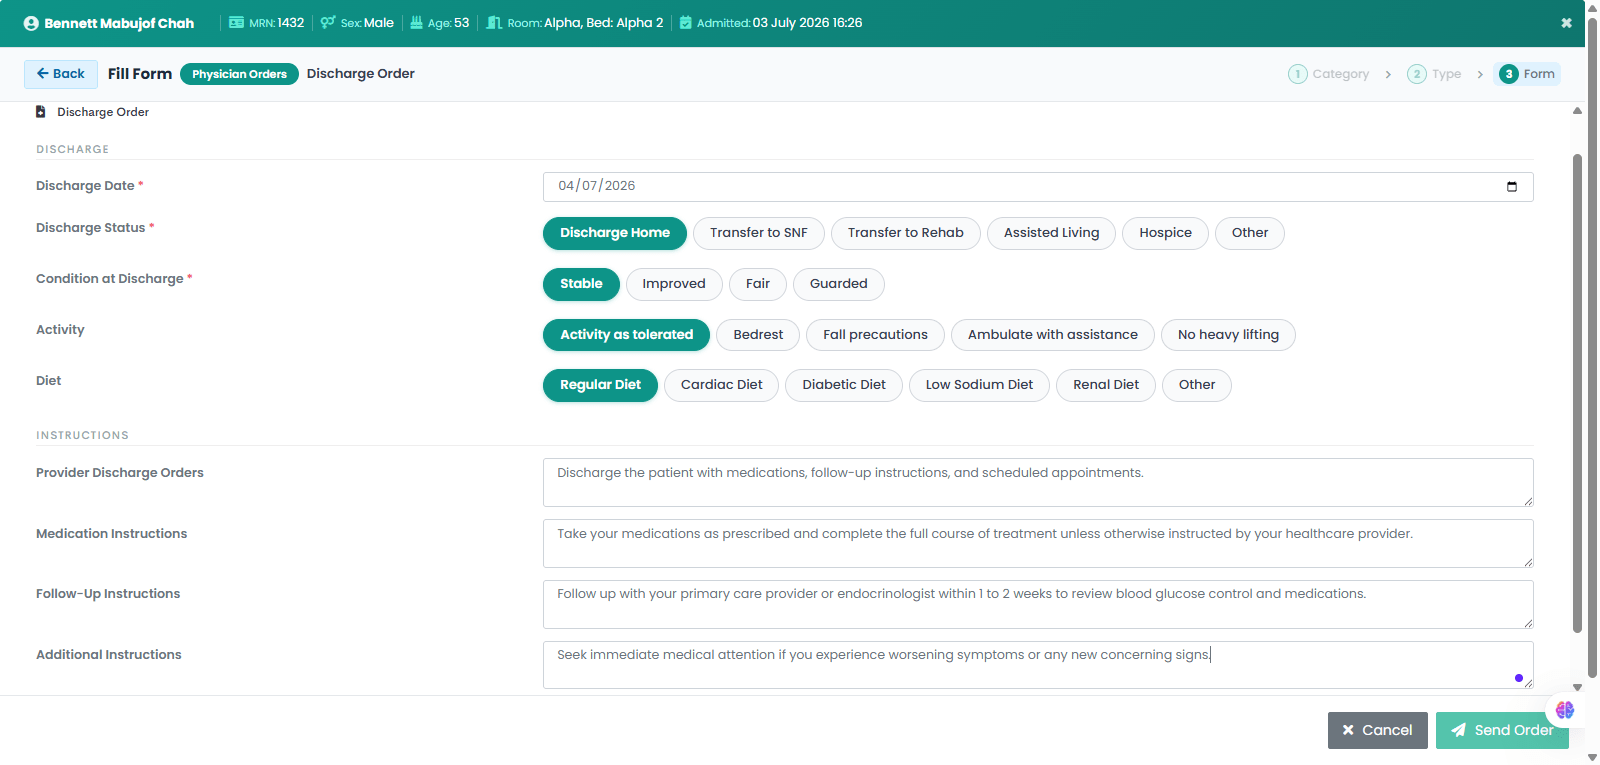Click the MRN card icon
The image size is (1600, 765).
236,22
